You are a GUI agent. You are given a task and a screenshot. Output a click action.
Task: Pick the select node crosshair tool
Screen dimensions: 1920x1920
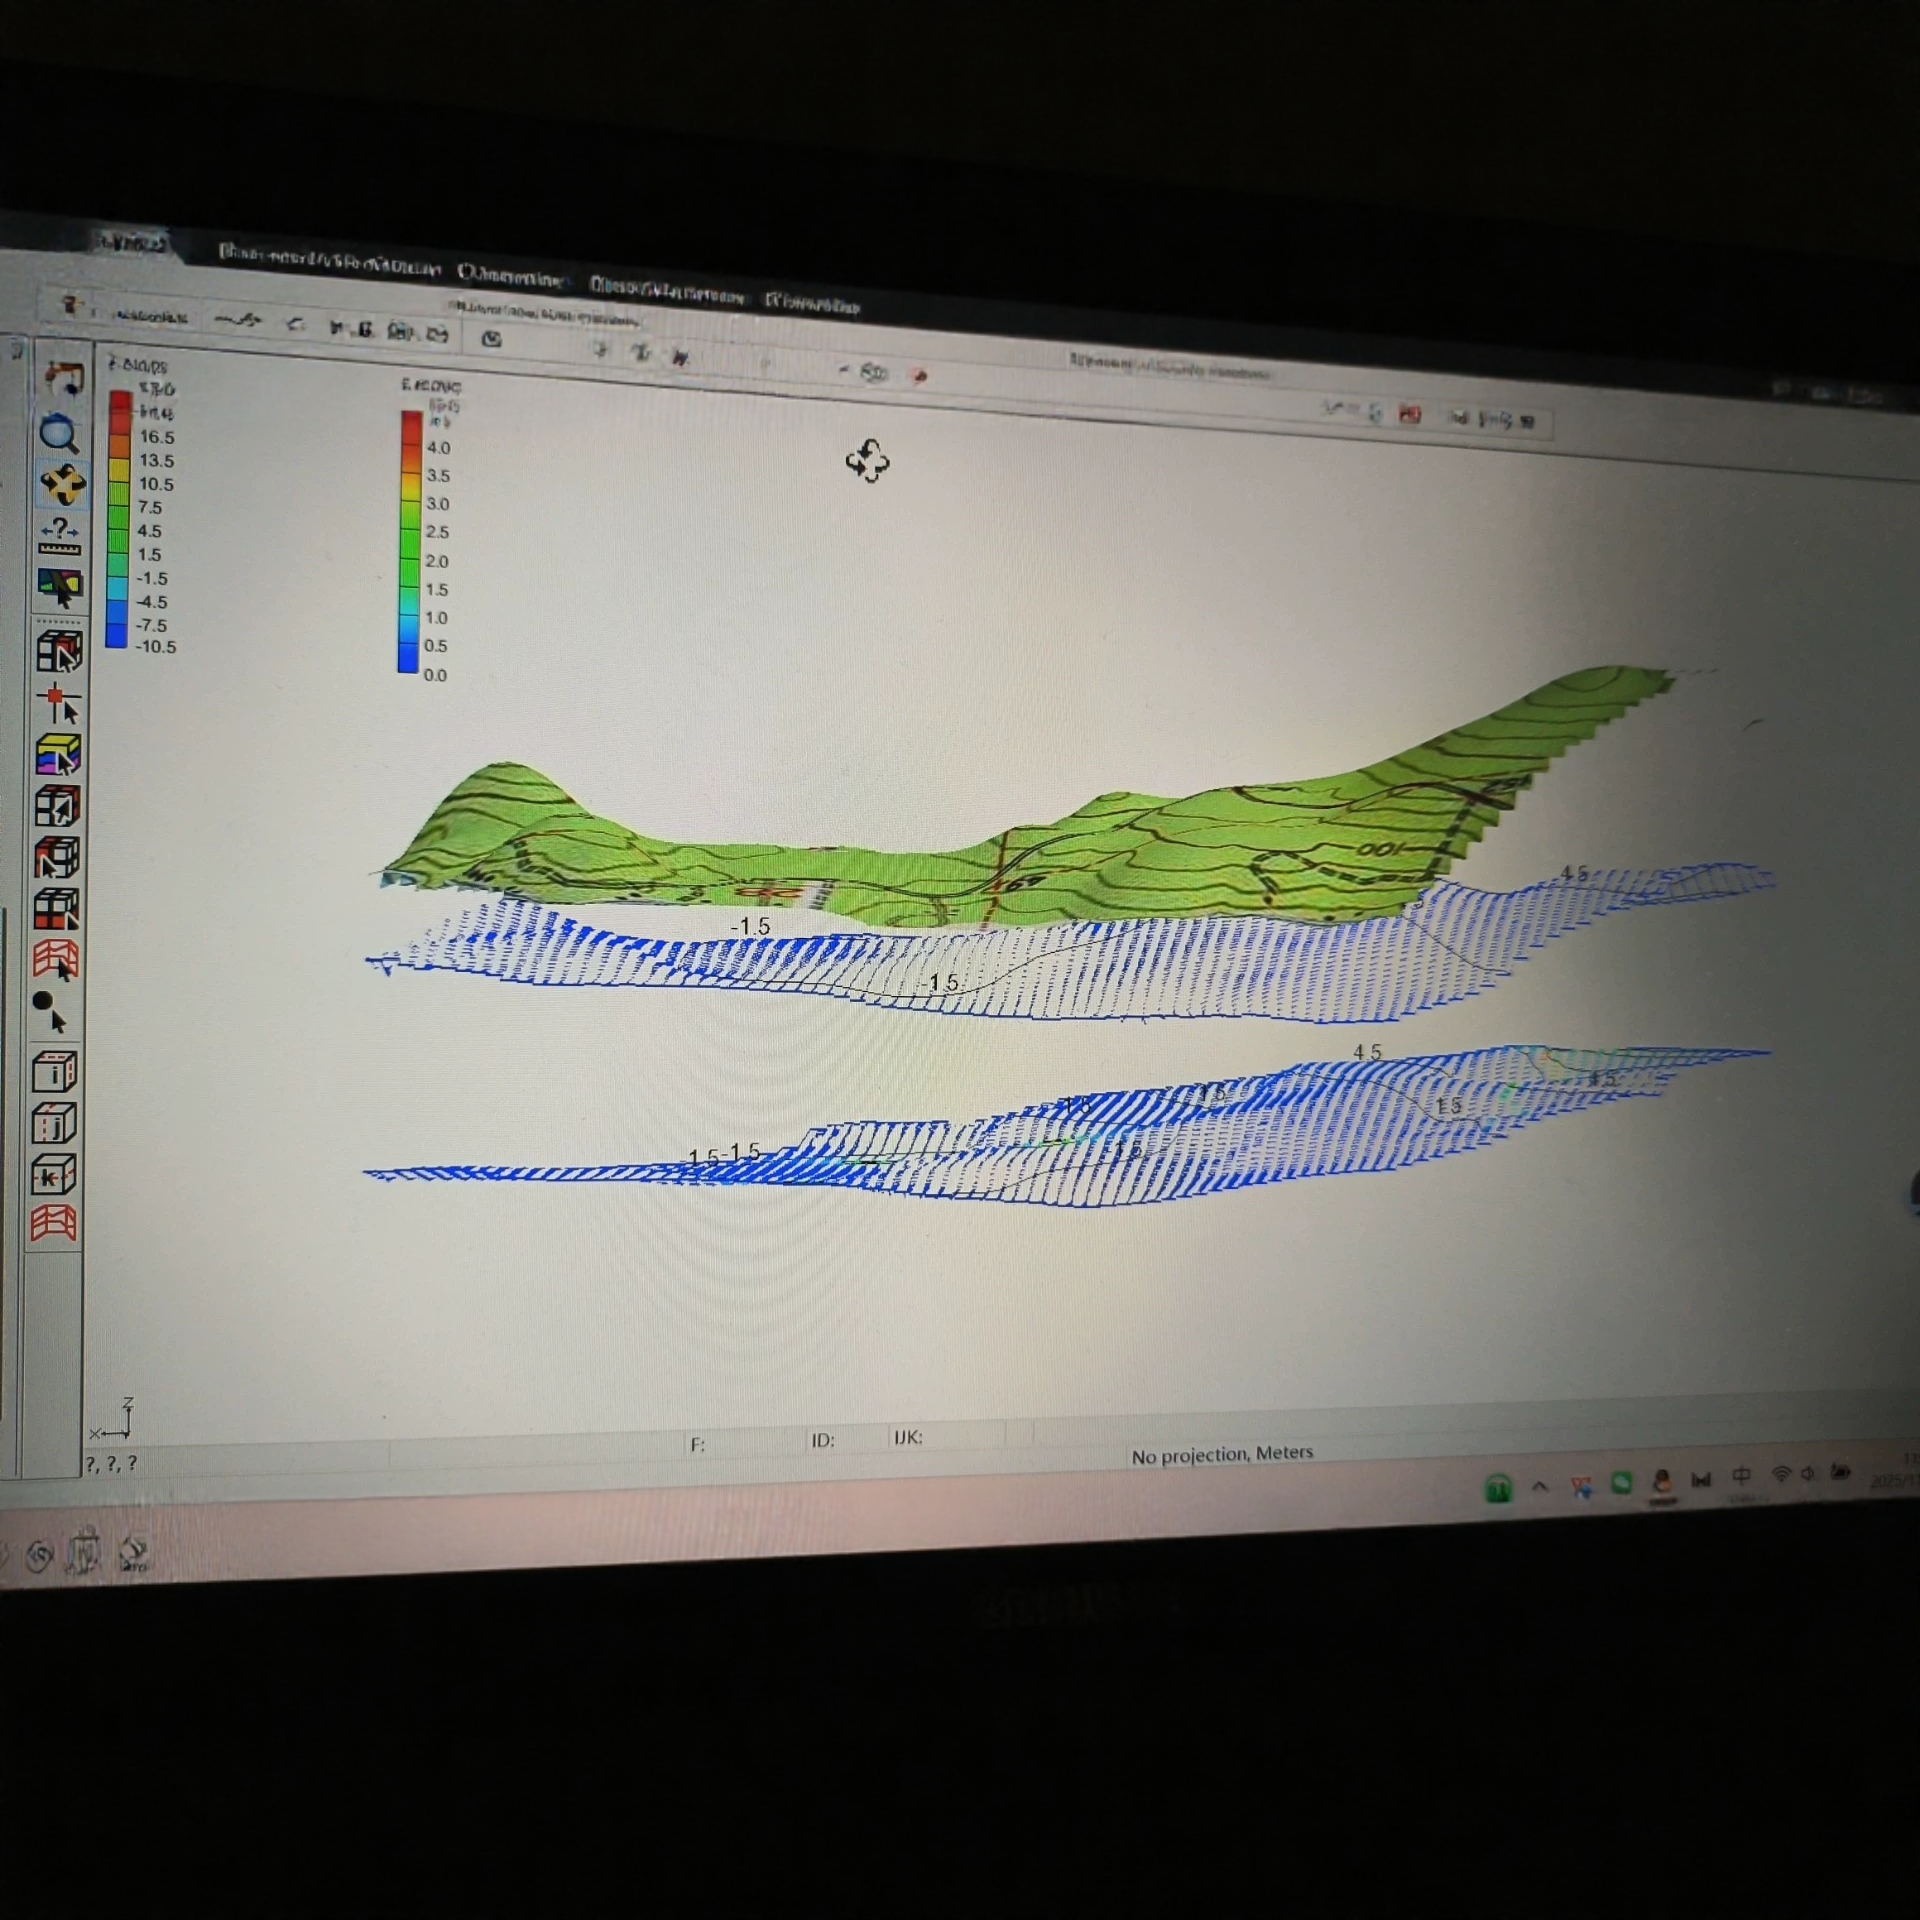[x=59, y=703]
